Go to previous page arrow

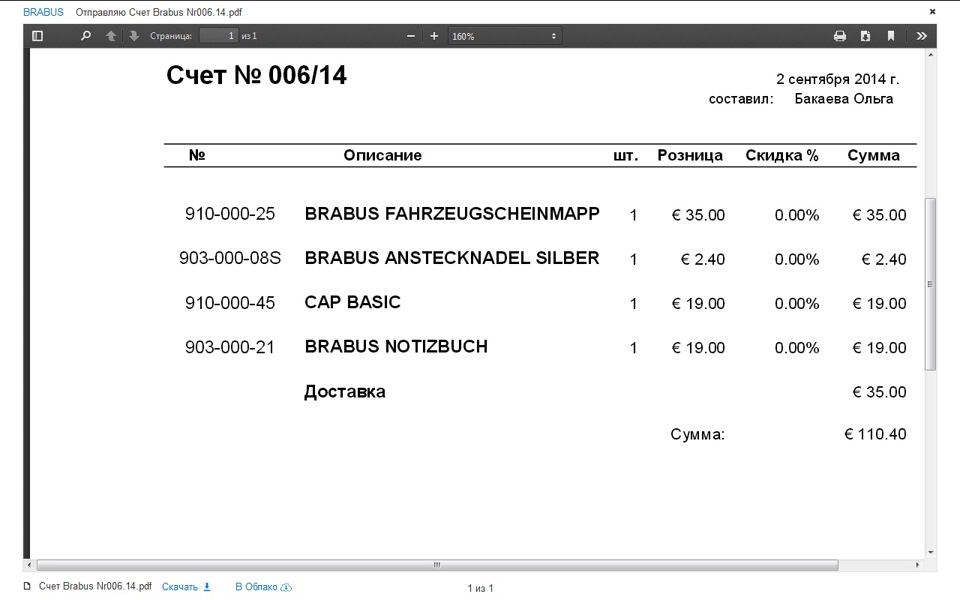[x=111, y=36]
